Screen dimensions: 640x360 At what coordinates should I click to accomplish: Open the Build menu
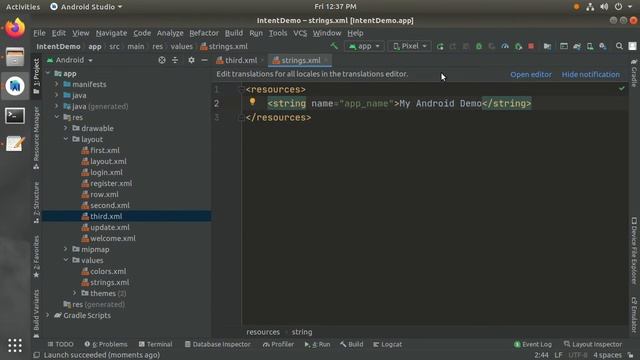tap(234, 33)
